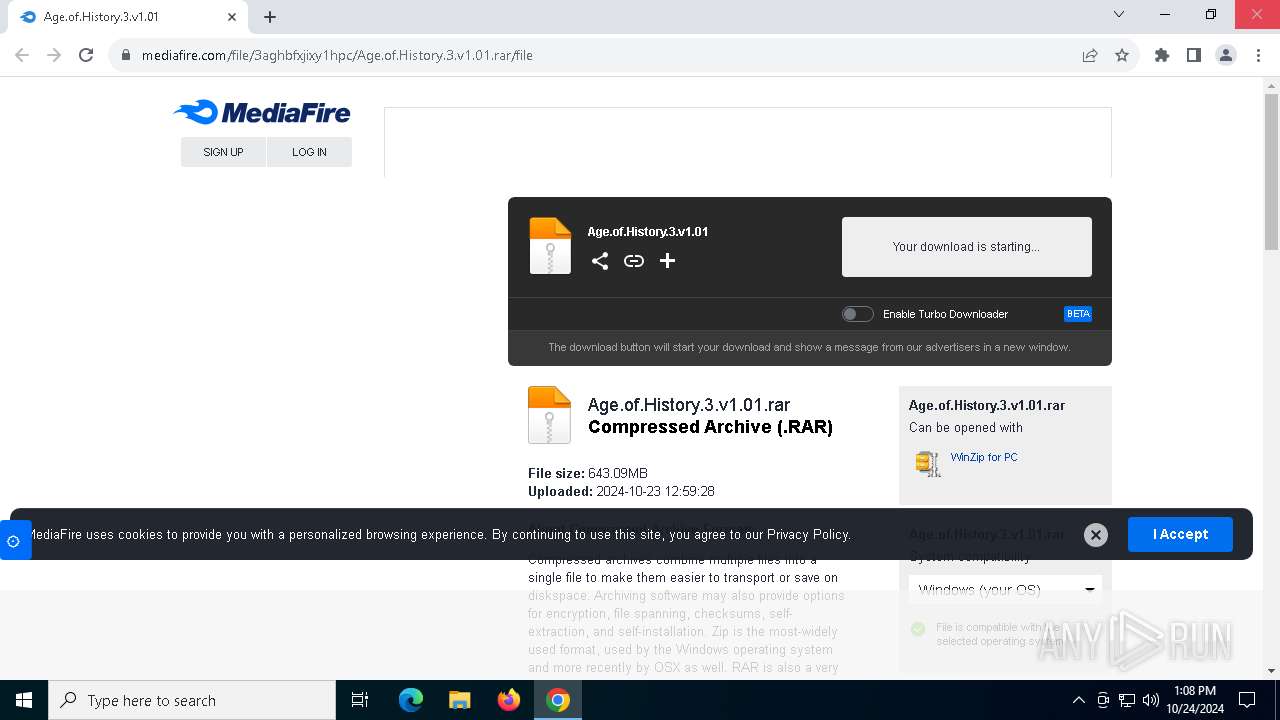1280x720 pixels.
Task: Click the 'Compressed Archive (.RAR)' text
Action: 710,427
